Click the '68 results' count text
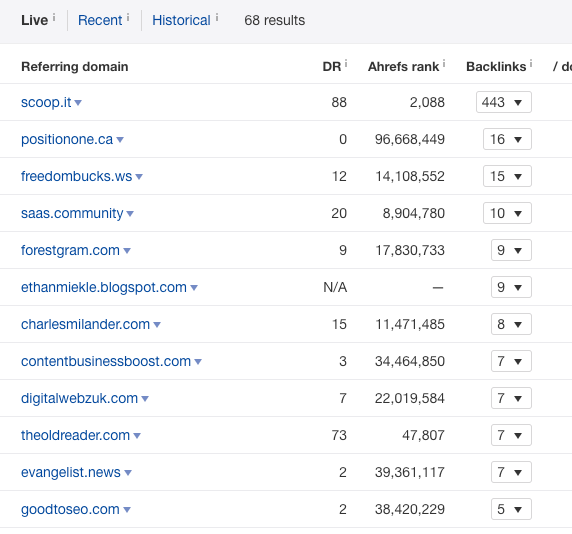 pos(274,20)
